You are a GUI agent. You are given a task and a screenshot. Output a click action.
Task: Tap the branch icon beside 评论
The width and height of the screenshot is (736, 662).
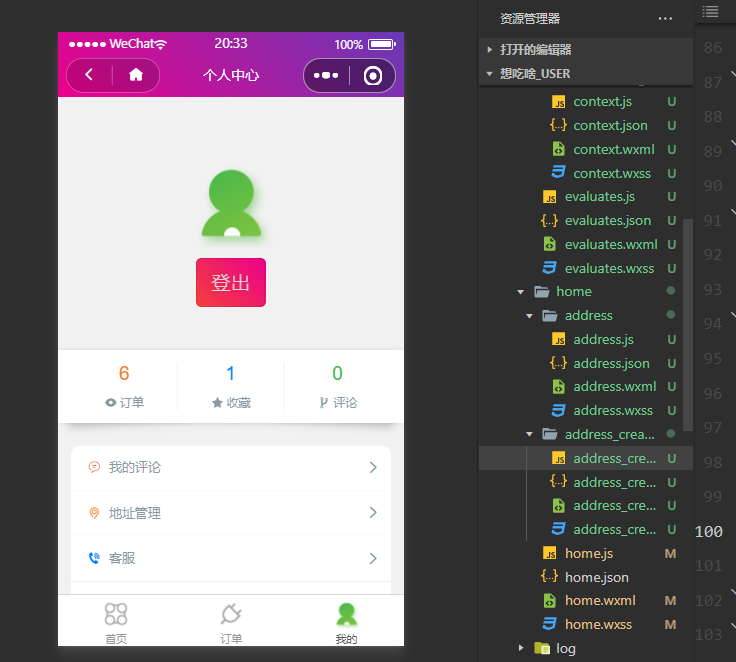[323, 403]
